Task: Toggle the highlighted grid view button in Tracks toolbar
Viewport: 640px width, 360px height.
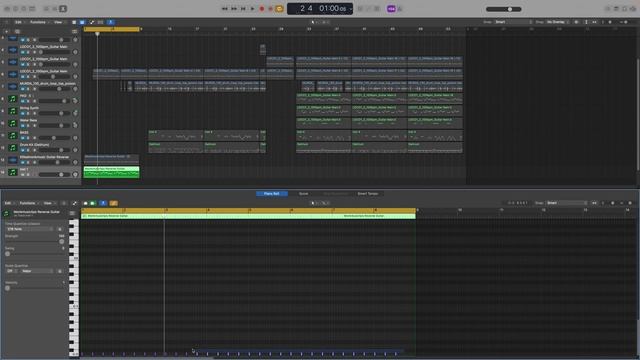Action: click(x=82, y=22)
